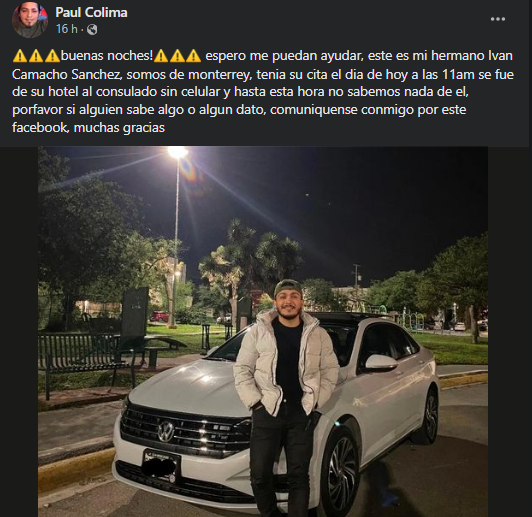This screenshot has width=532, height=517.
Task: Click the man's face in the photo
Action: pyautogui.click(x=287, y=302)
